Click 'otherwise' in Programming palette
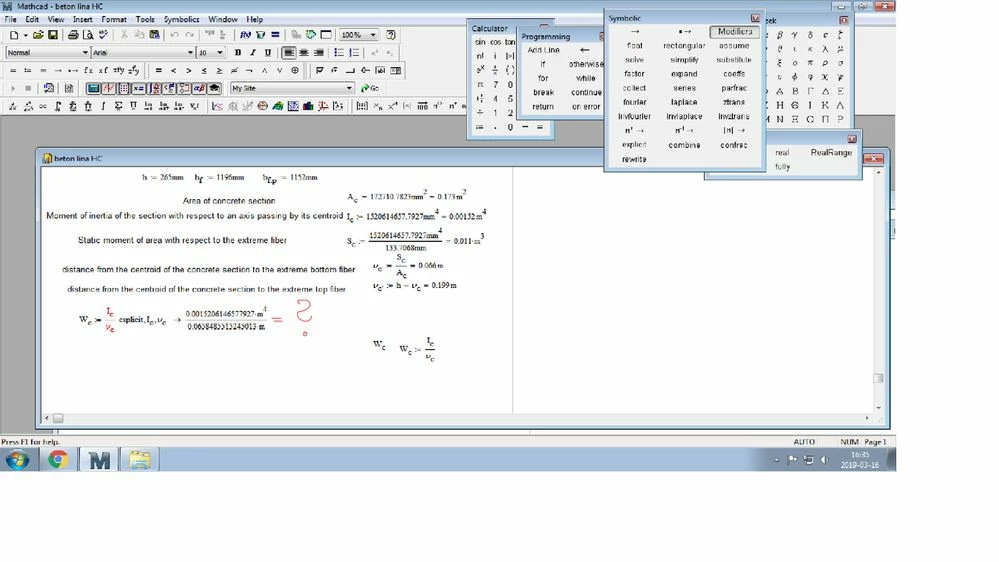 coord(586,64)
